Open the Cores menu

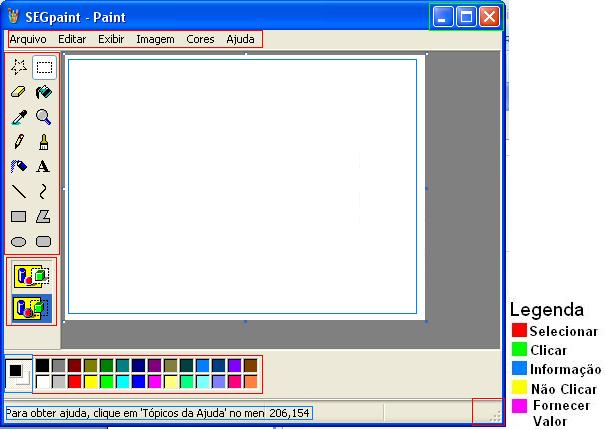point(200,39)
